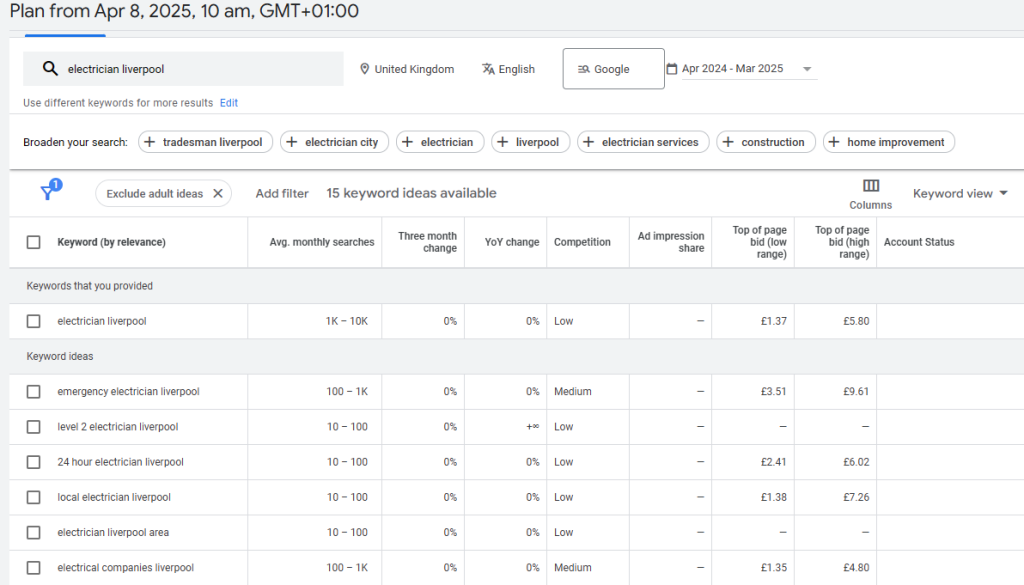The height and width of the screenshot is (585, 1024).
Task: Click the Medium competition for emergency electrician
Action: pyautogui.click(x=573, y=392)
